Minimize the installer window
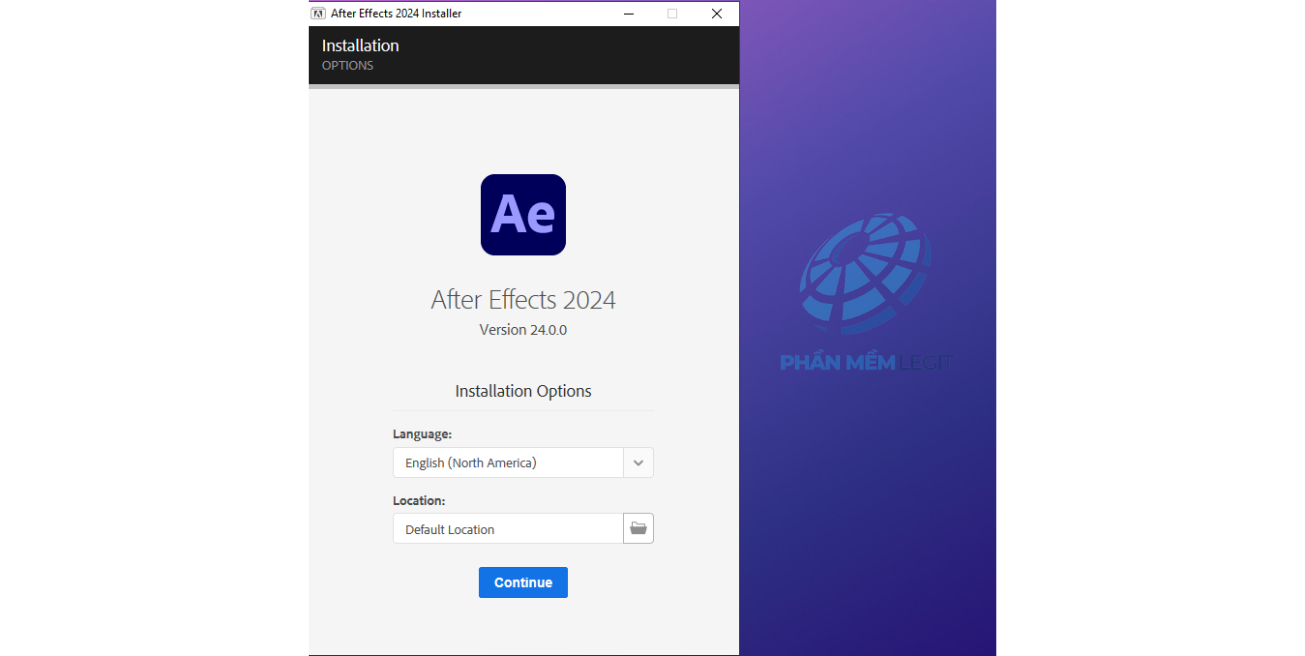The height and width of the screenshot is (656, 1305). (628, 14)
